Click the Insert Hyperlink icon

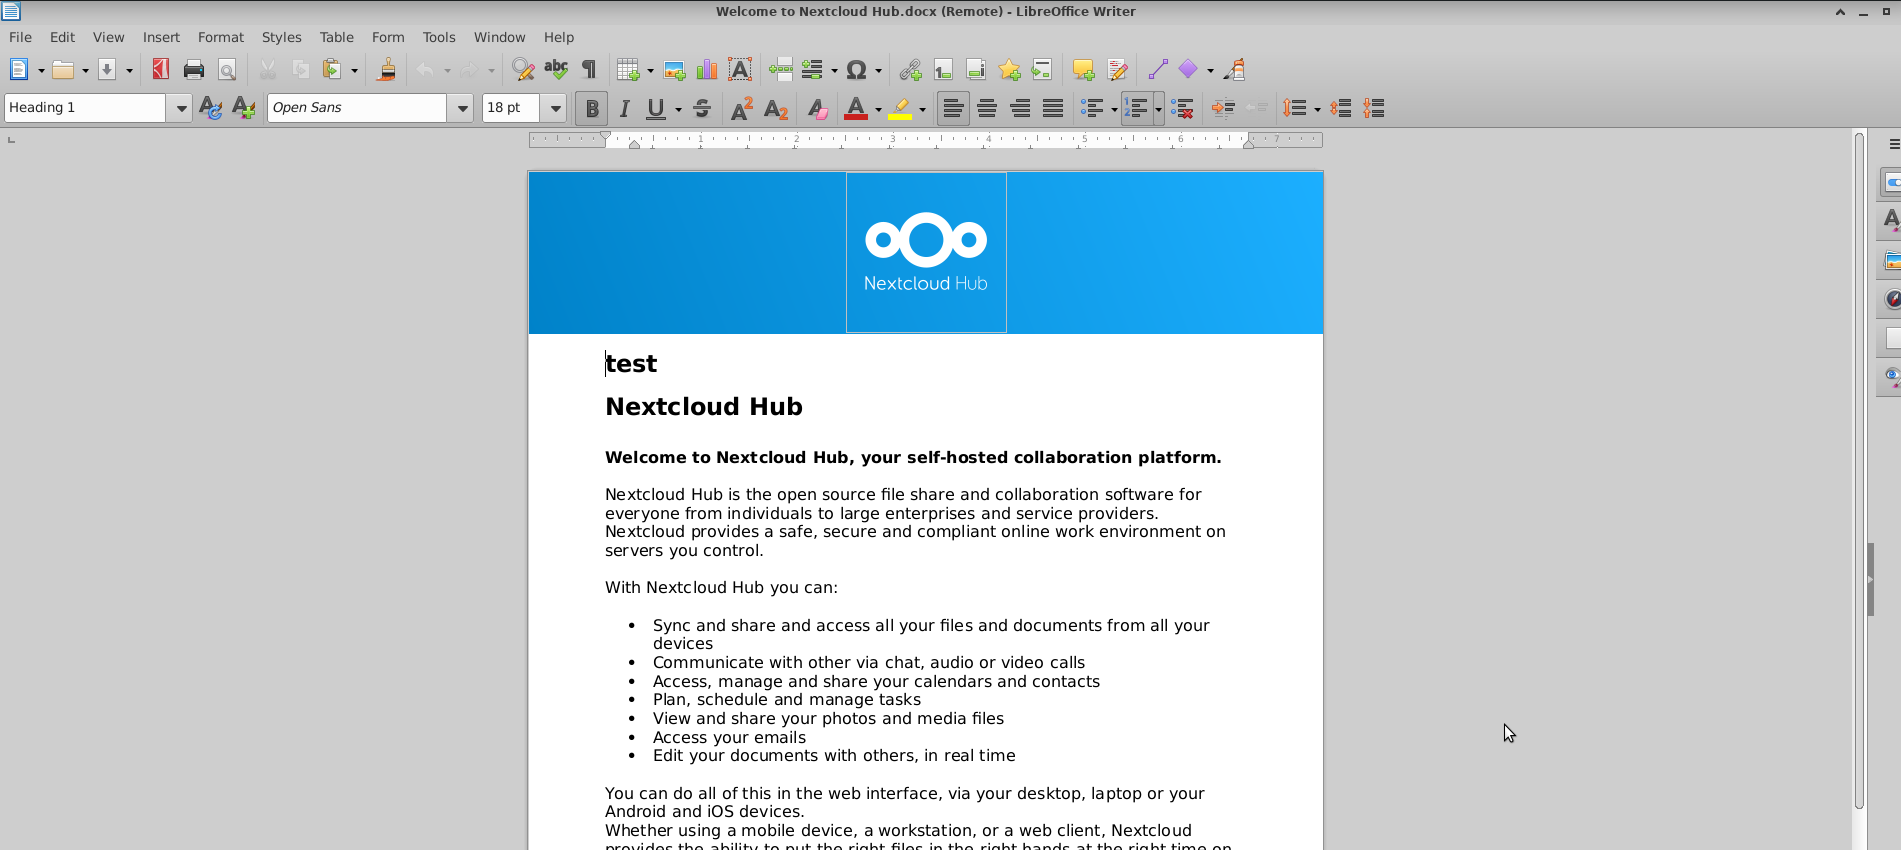[x=909, y=70]
